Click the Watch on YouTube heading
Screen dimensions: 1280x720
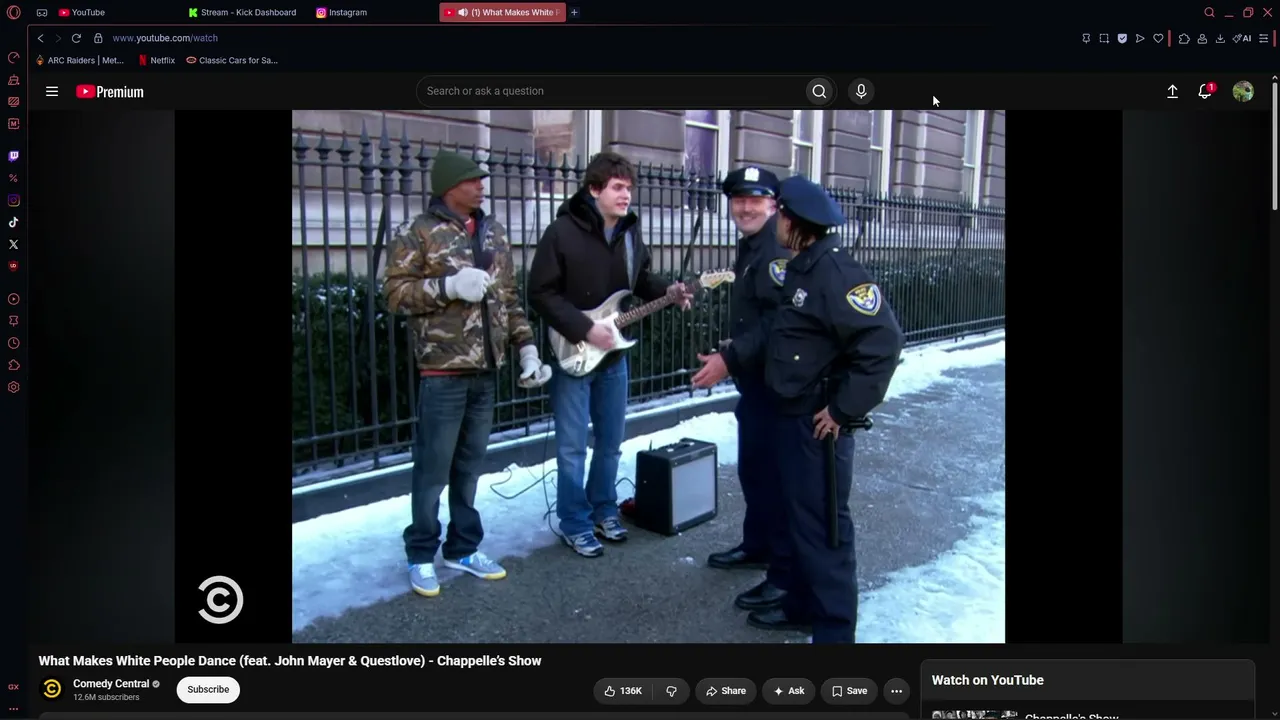(x=988, y=680)
